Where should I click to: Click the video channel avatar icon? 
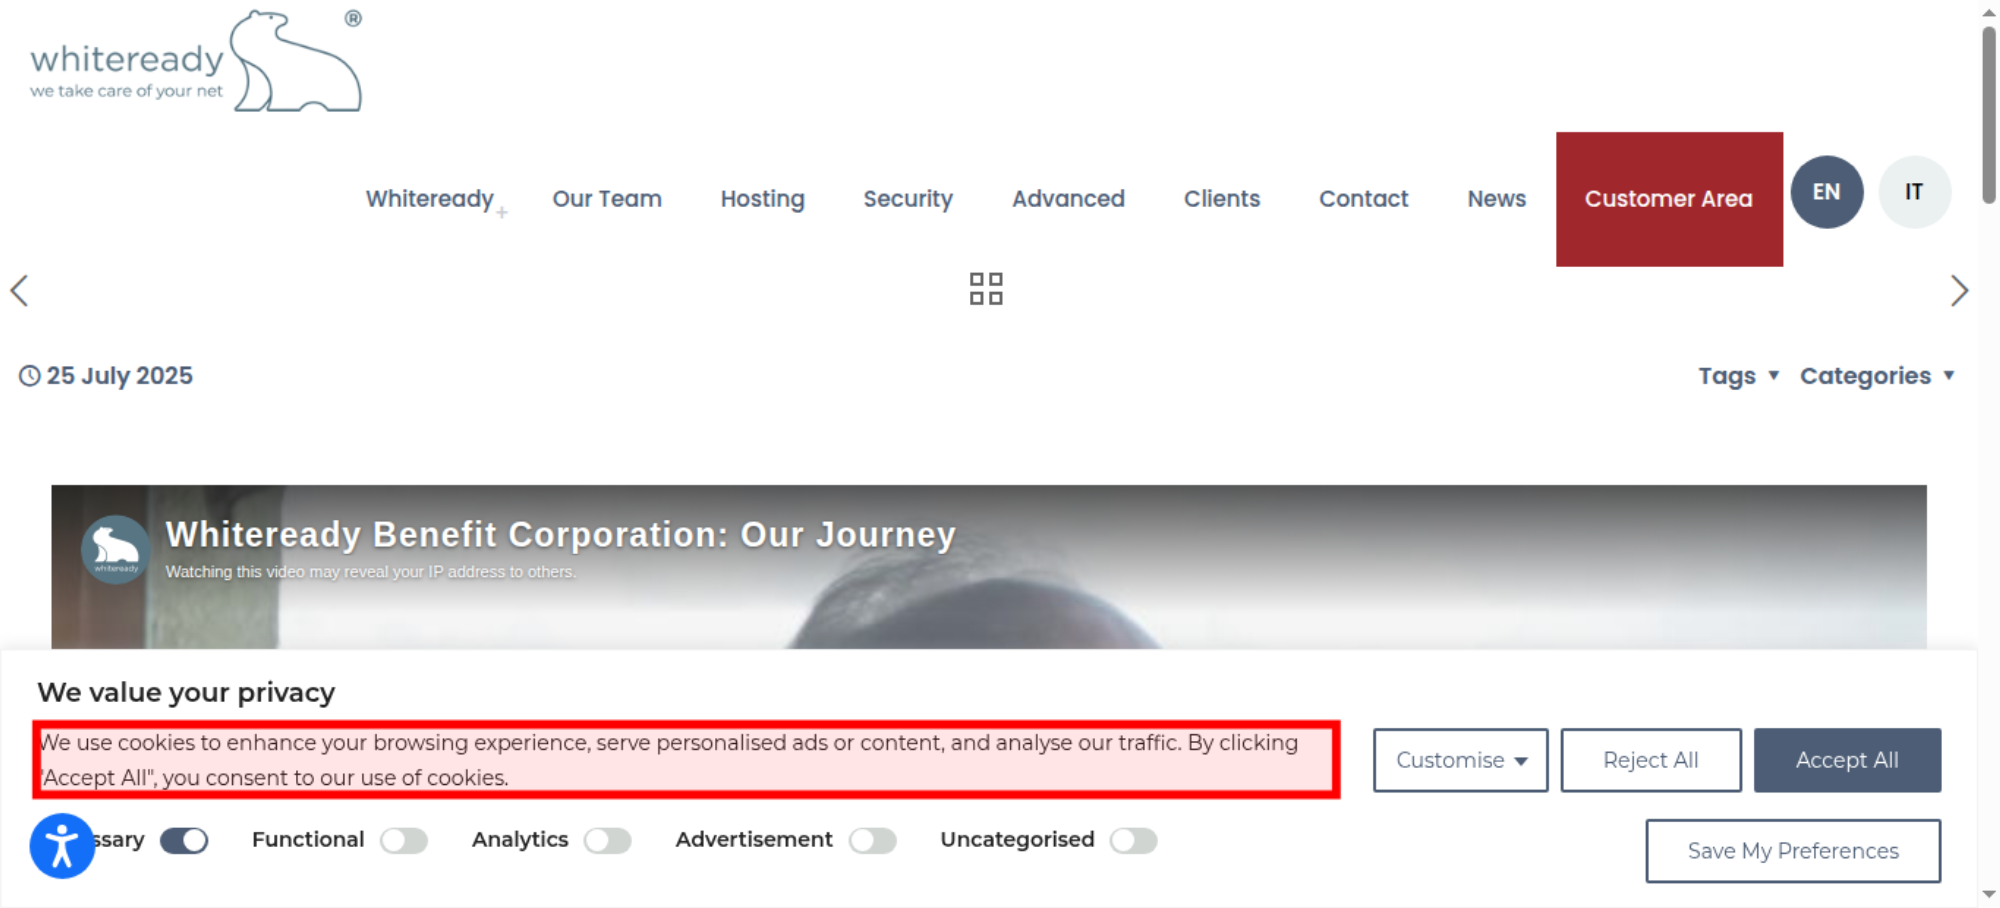(x=115, y=549)
